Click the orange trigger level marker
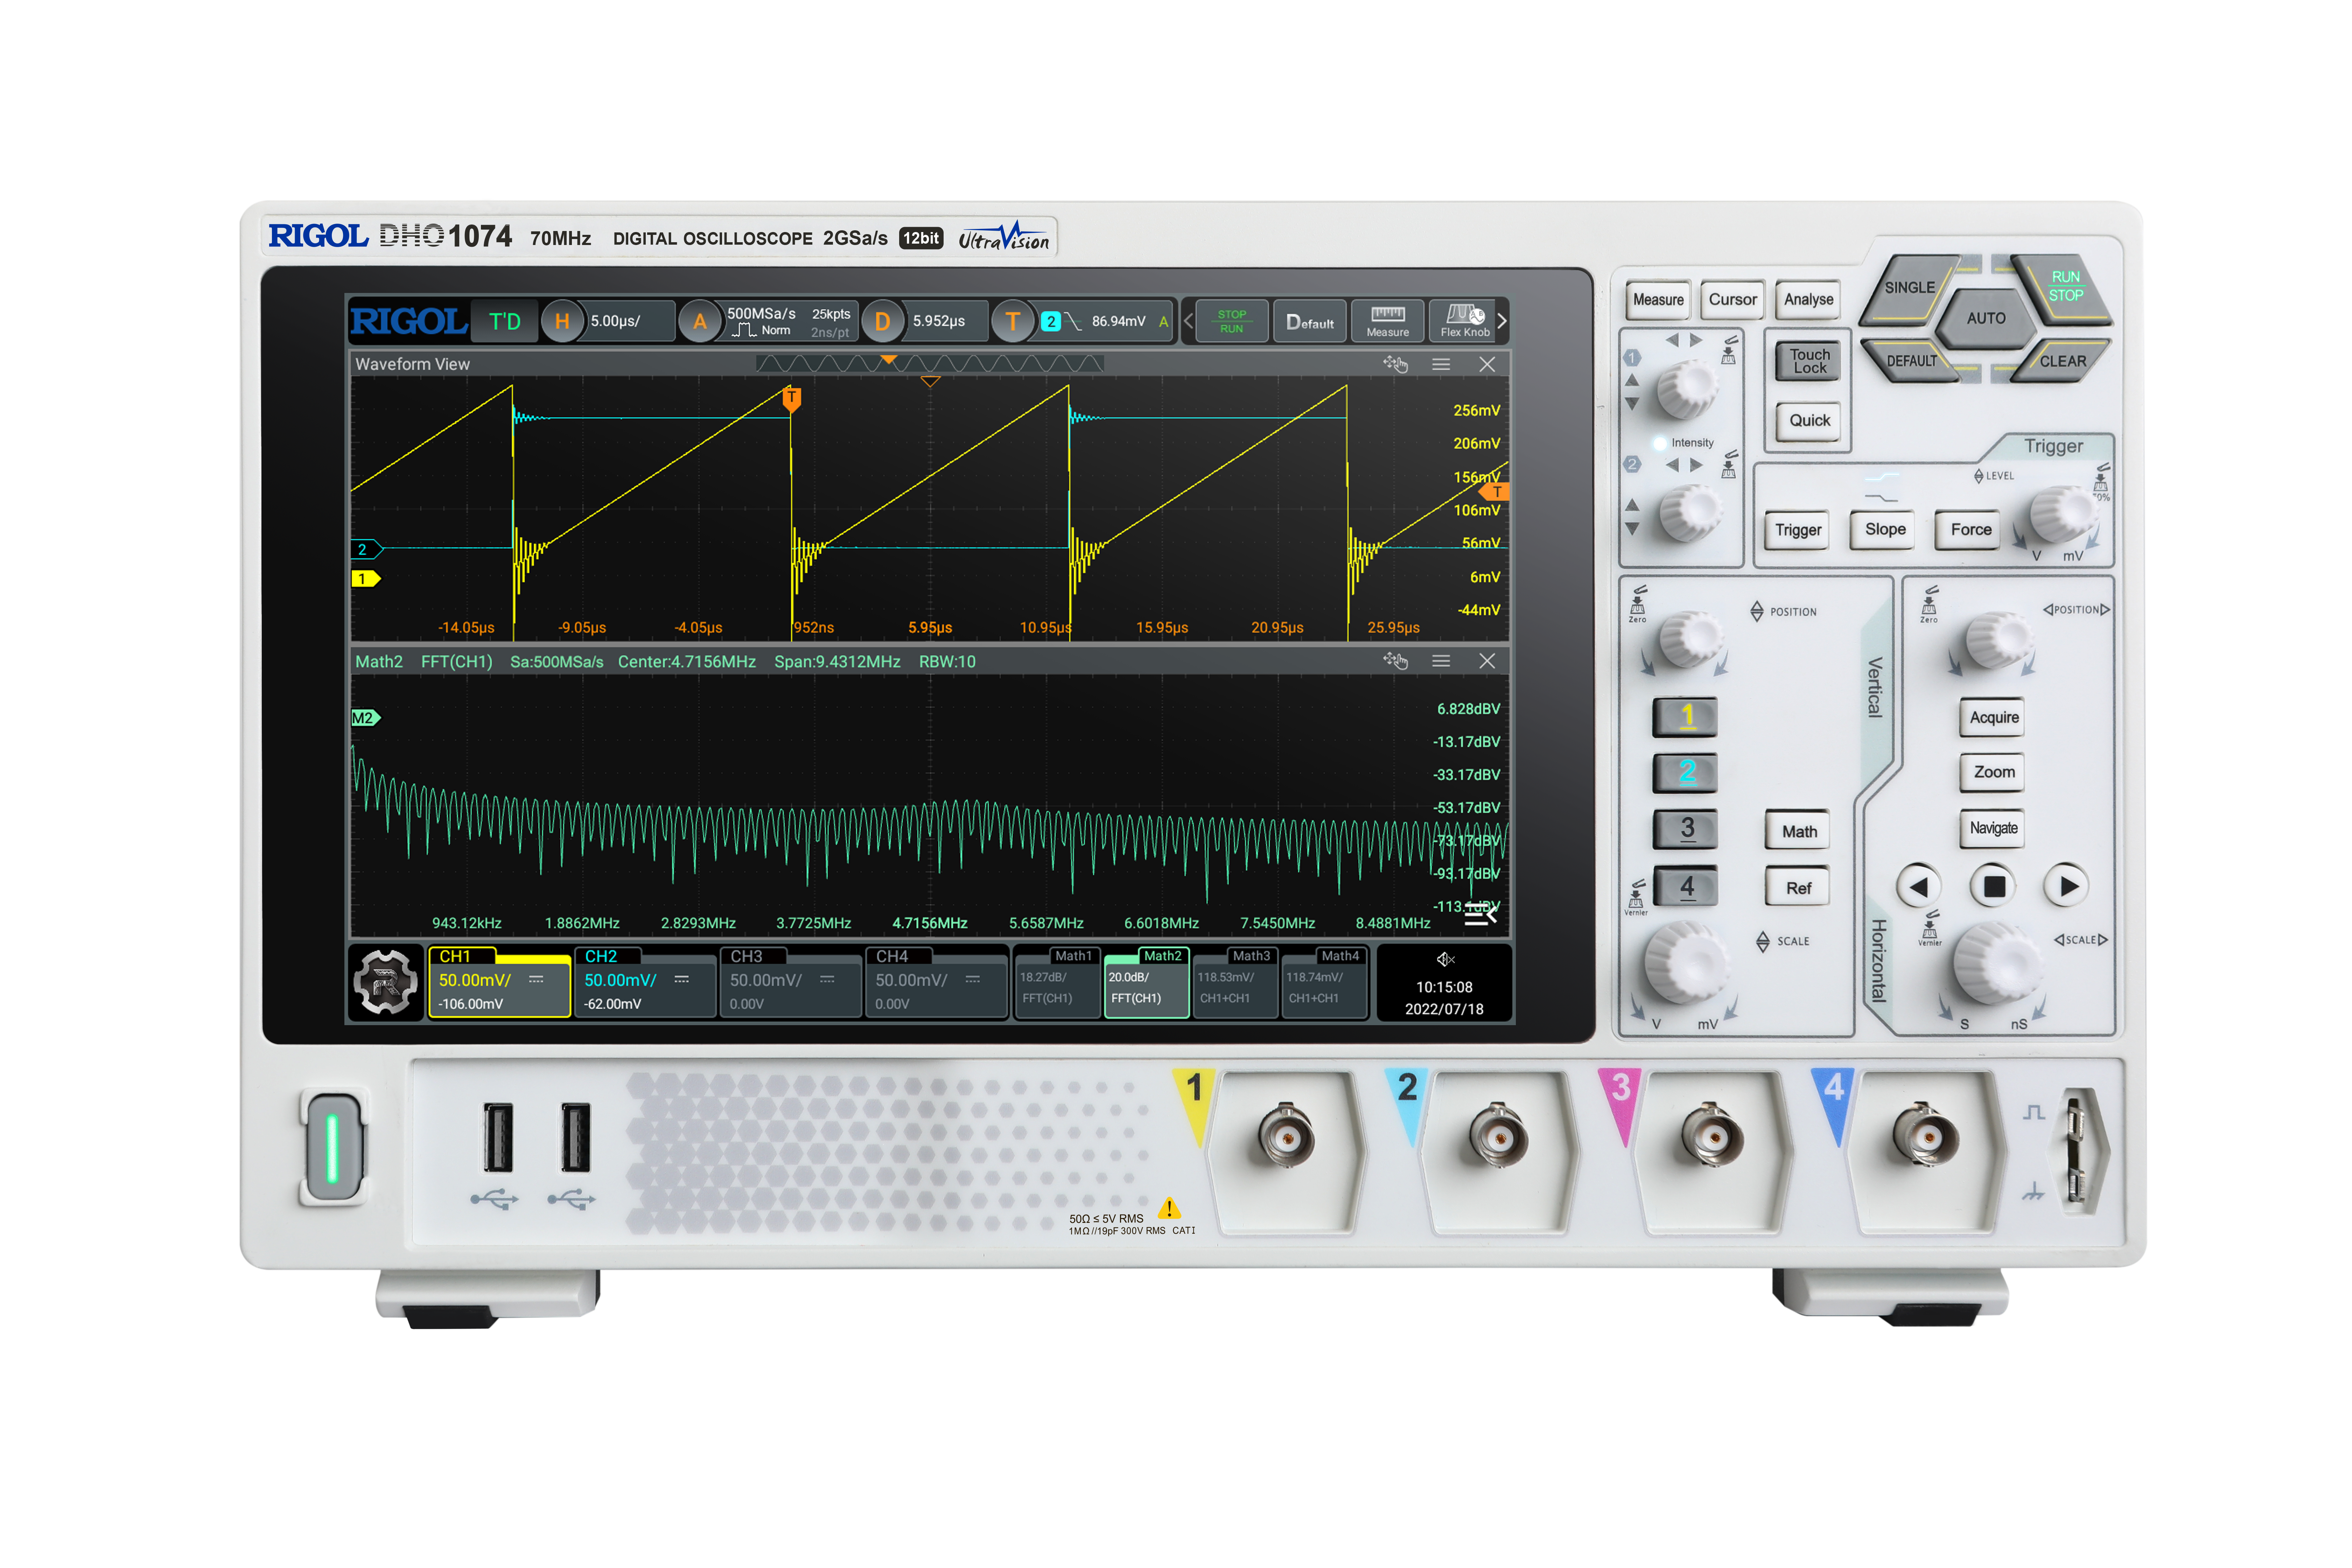The image size is (2352, 1568). [x=1494, y=492]
